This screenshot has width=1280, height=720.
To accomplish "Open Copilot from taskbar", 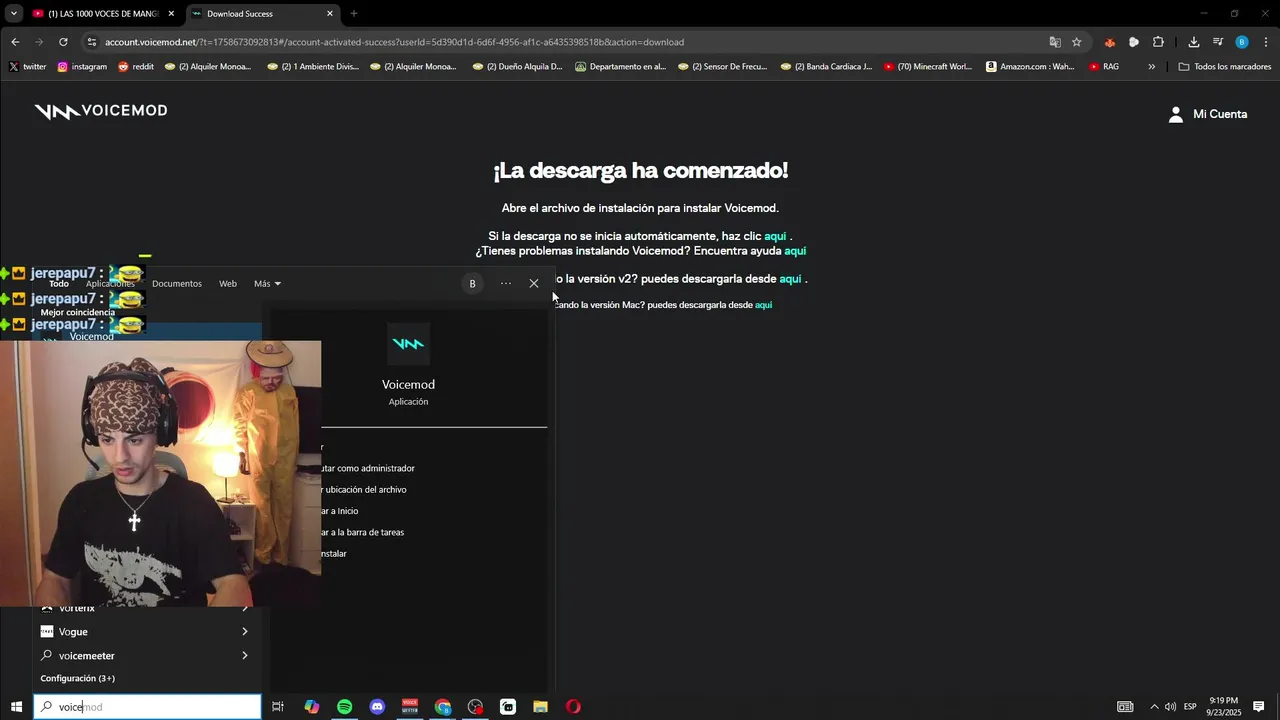I will coord(312,707).
